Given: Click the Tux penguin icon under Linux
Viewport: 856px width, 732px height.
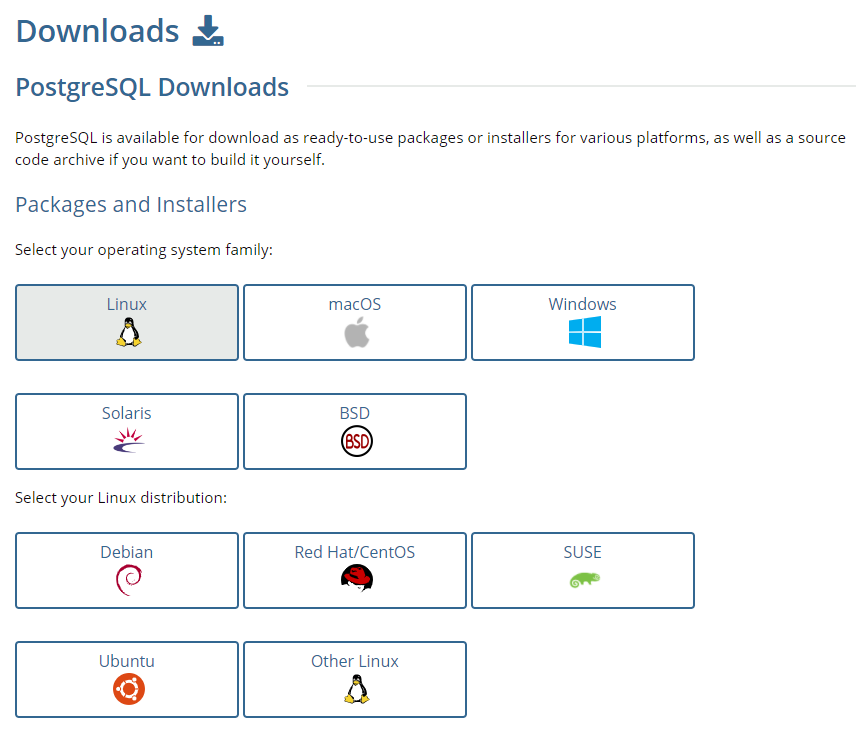Looking at the screenshot, I should 129,332.
